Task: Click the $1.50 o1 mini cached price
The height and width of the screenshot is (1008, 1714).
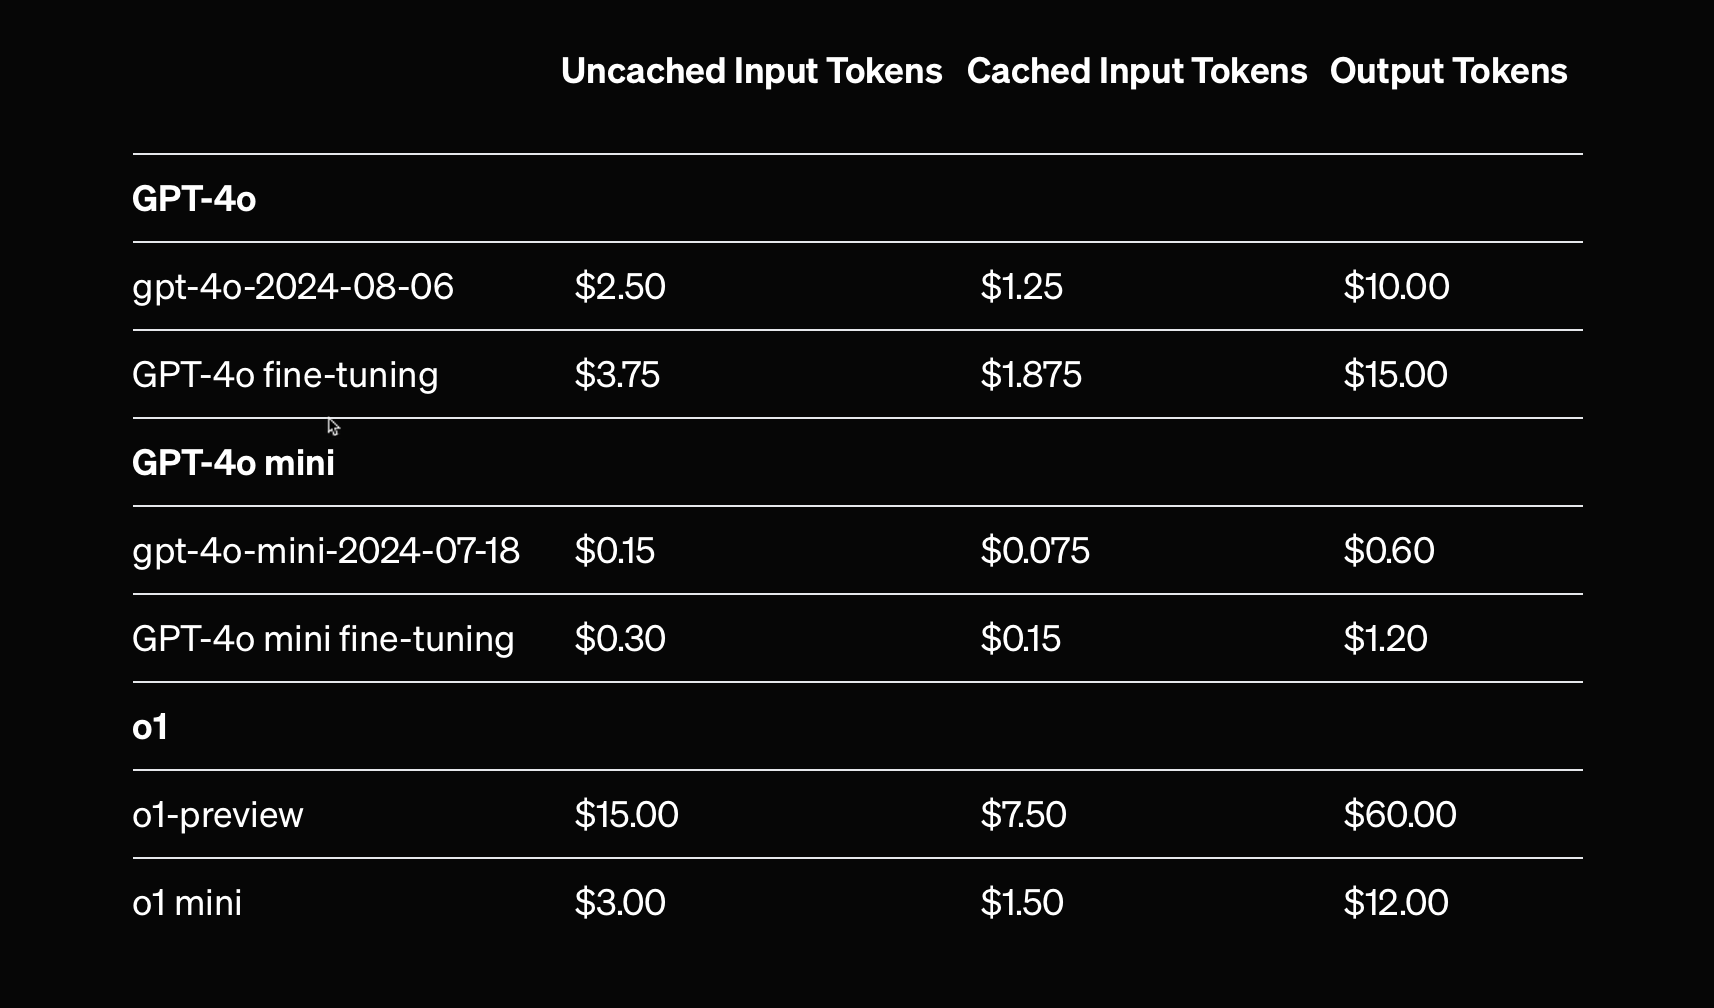Action: point(1022,903)
